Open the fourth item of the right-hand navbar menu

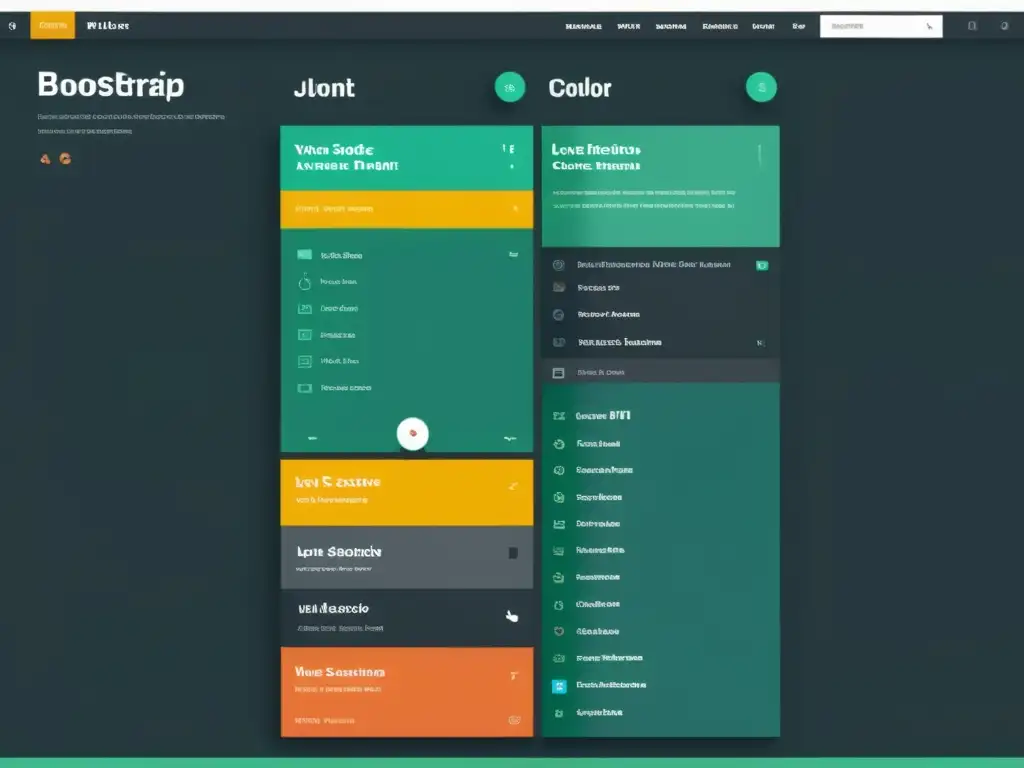coord(720,26)
